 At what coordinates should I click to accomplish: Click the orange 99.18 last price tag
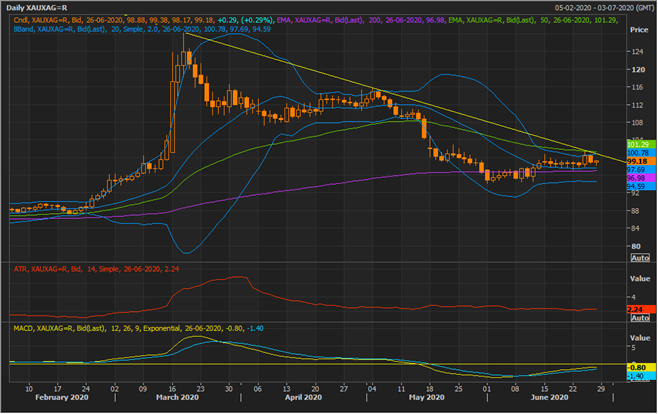(641, 161)
